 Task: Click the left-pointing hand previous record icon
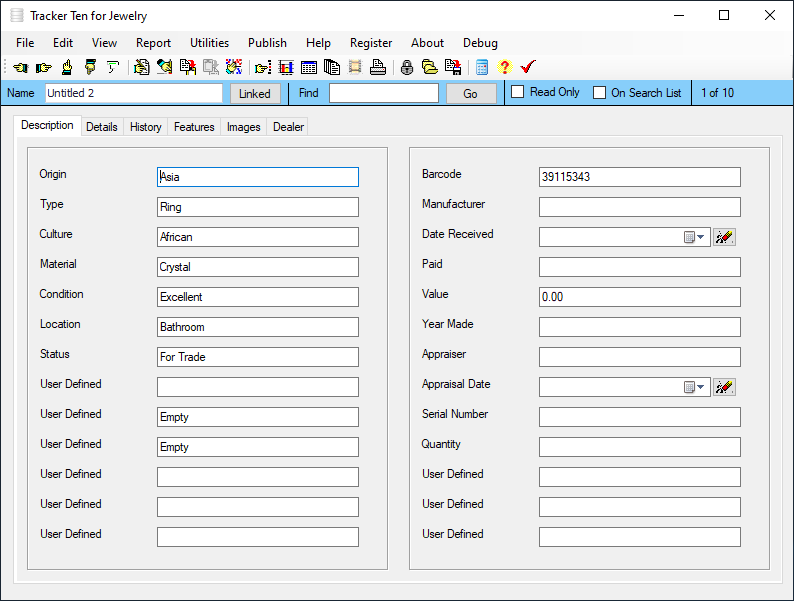click(21, 67)
